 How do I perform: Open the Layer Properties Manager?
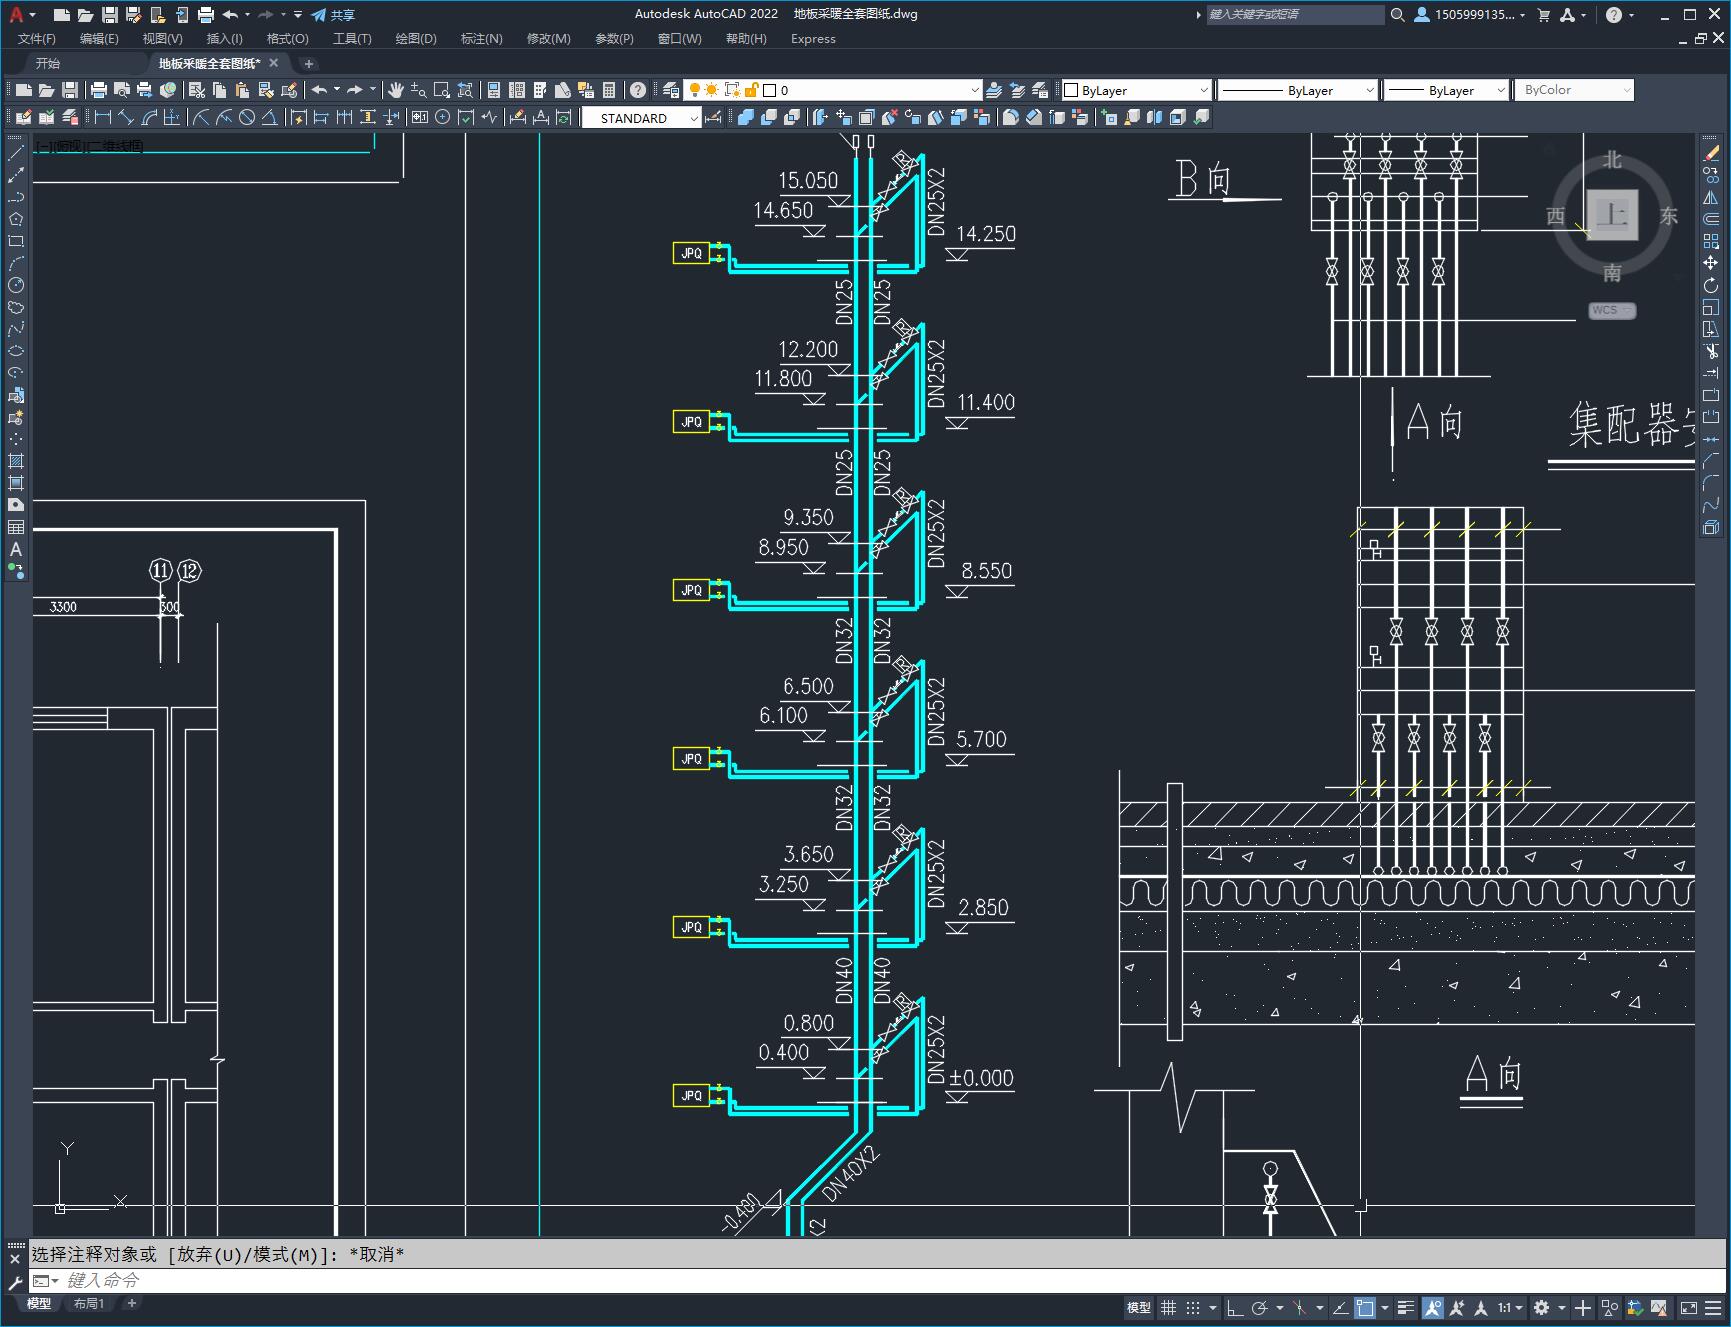tap(671, 90)
